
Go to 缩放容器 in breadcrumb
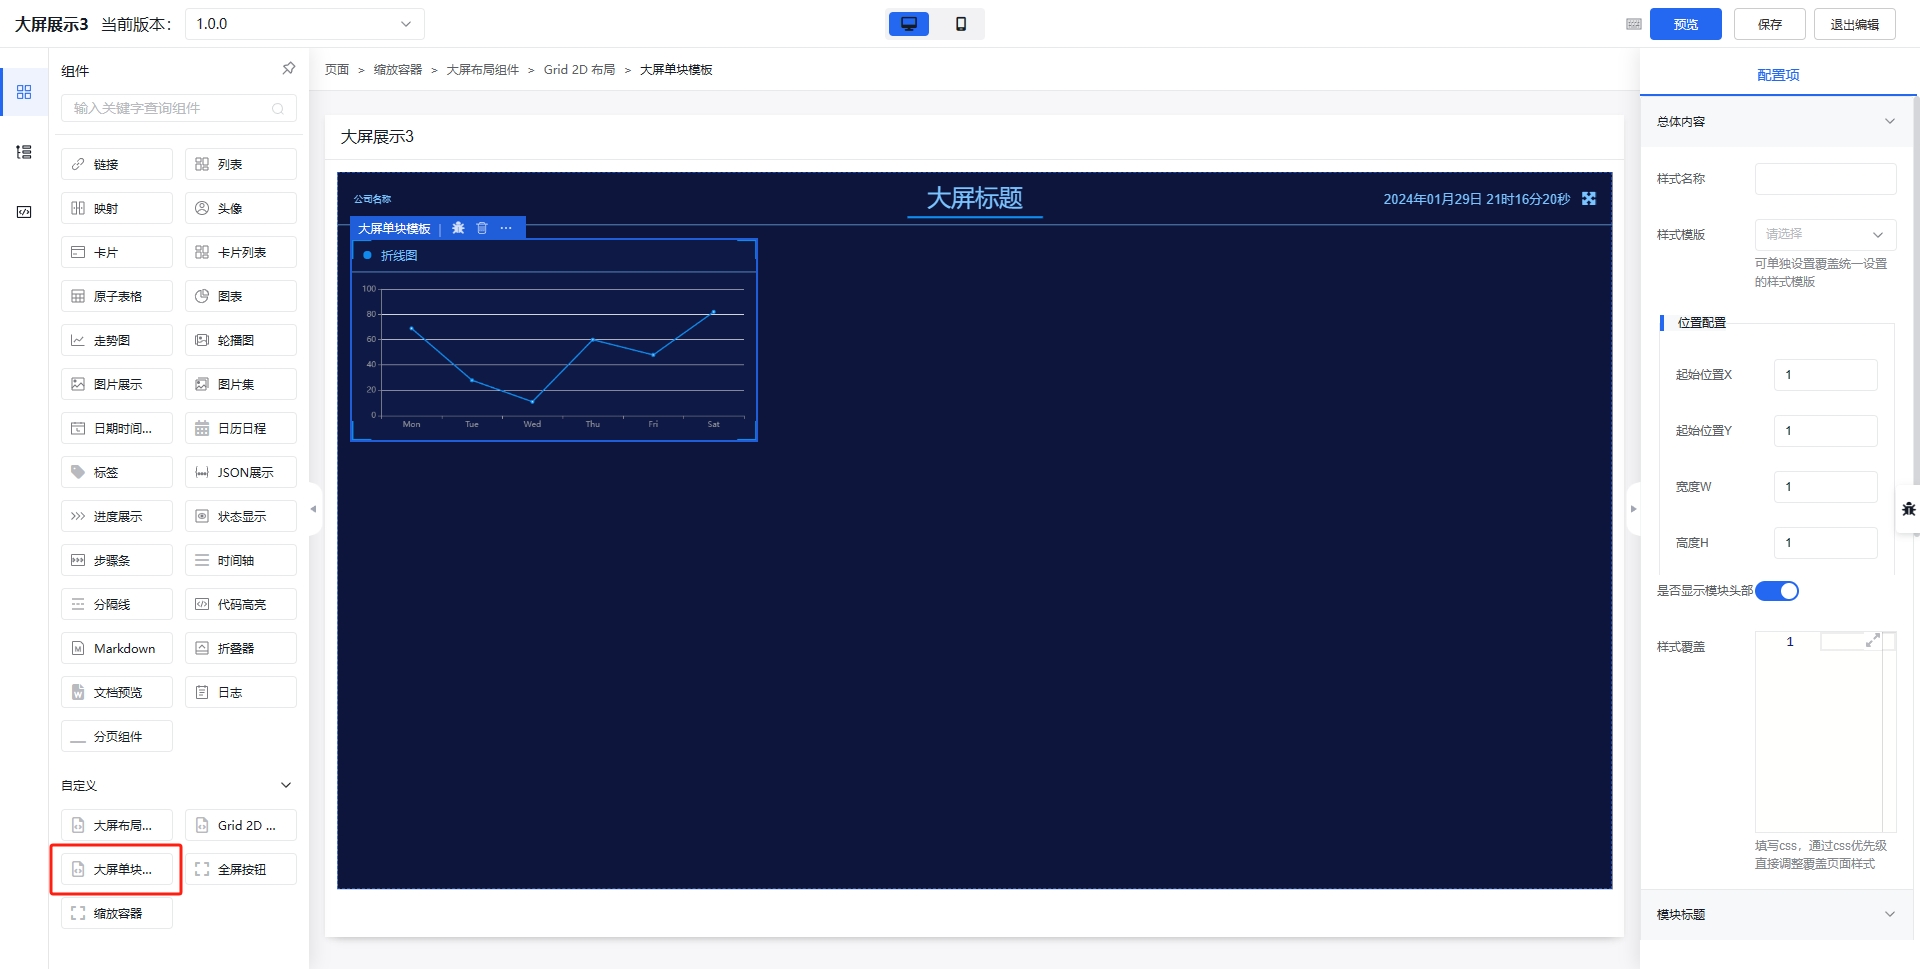coord(398,70)
